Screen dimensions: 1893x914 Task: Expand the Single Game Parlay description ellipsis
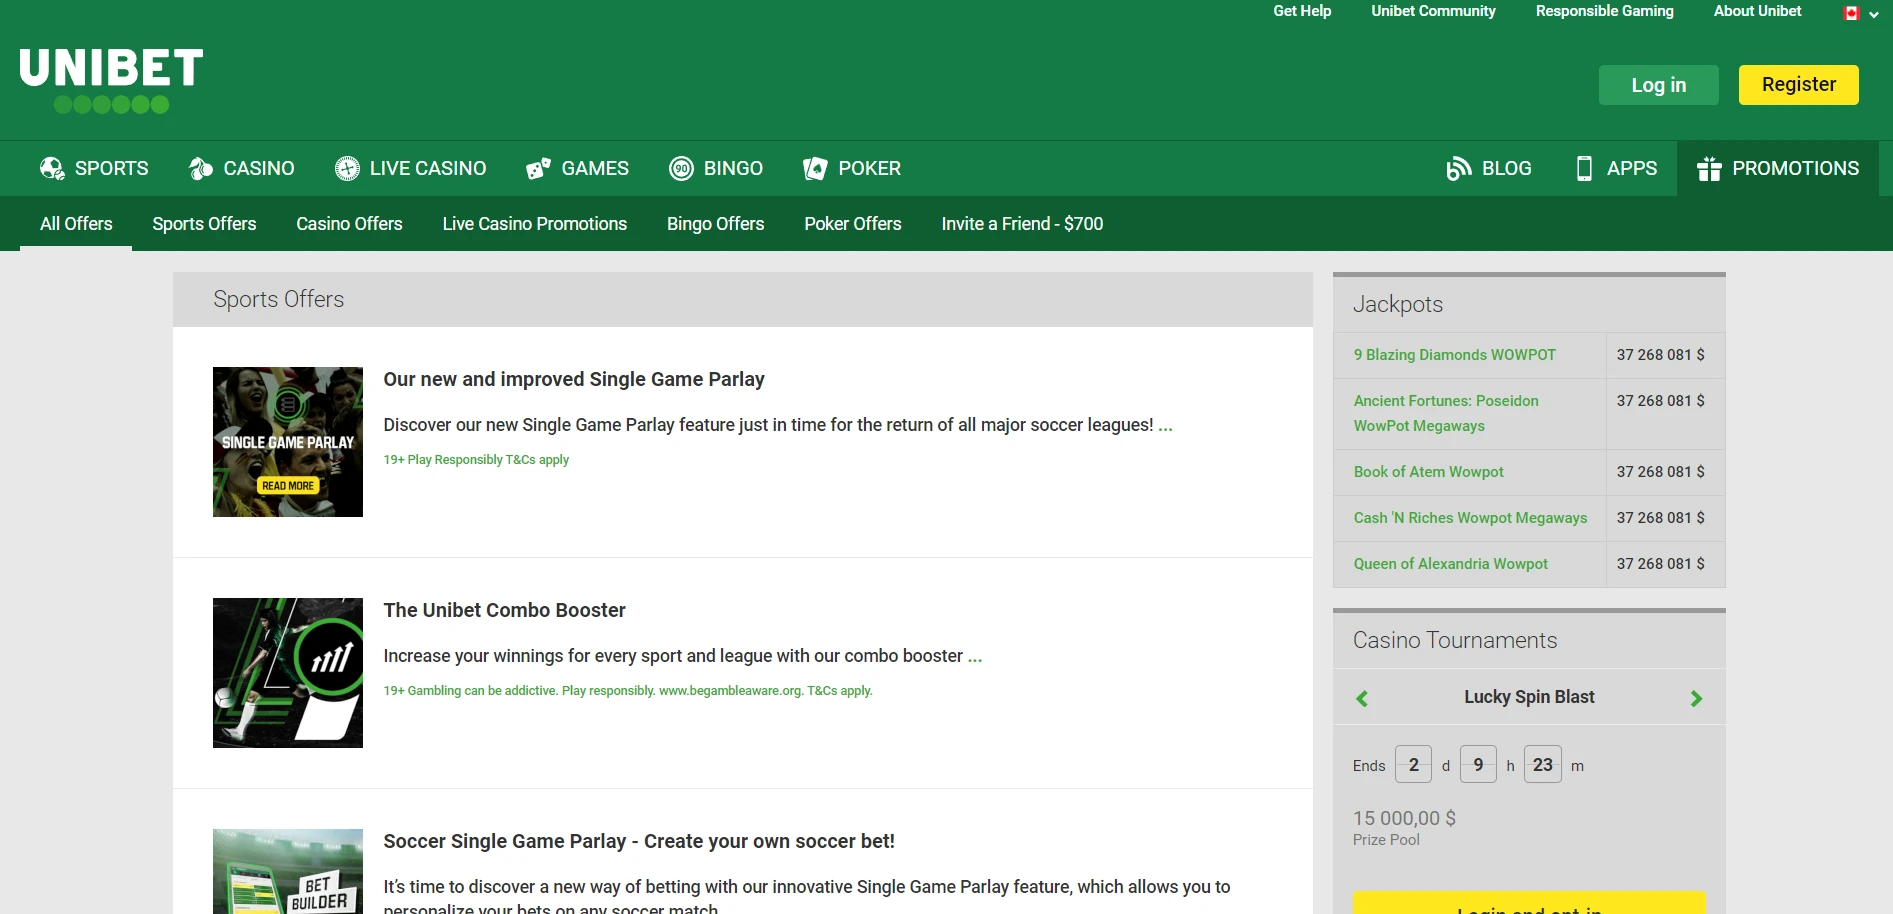[x=1165, y=425]
